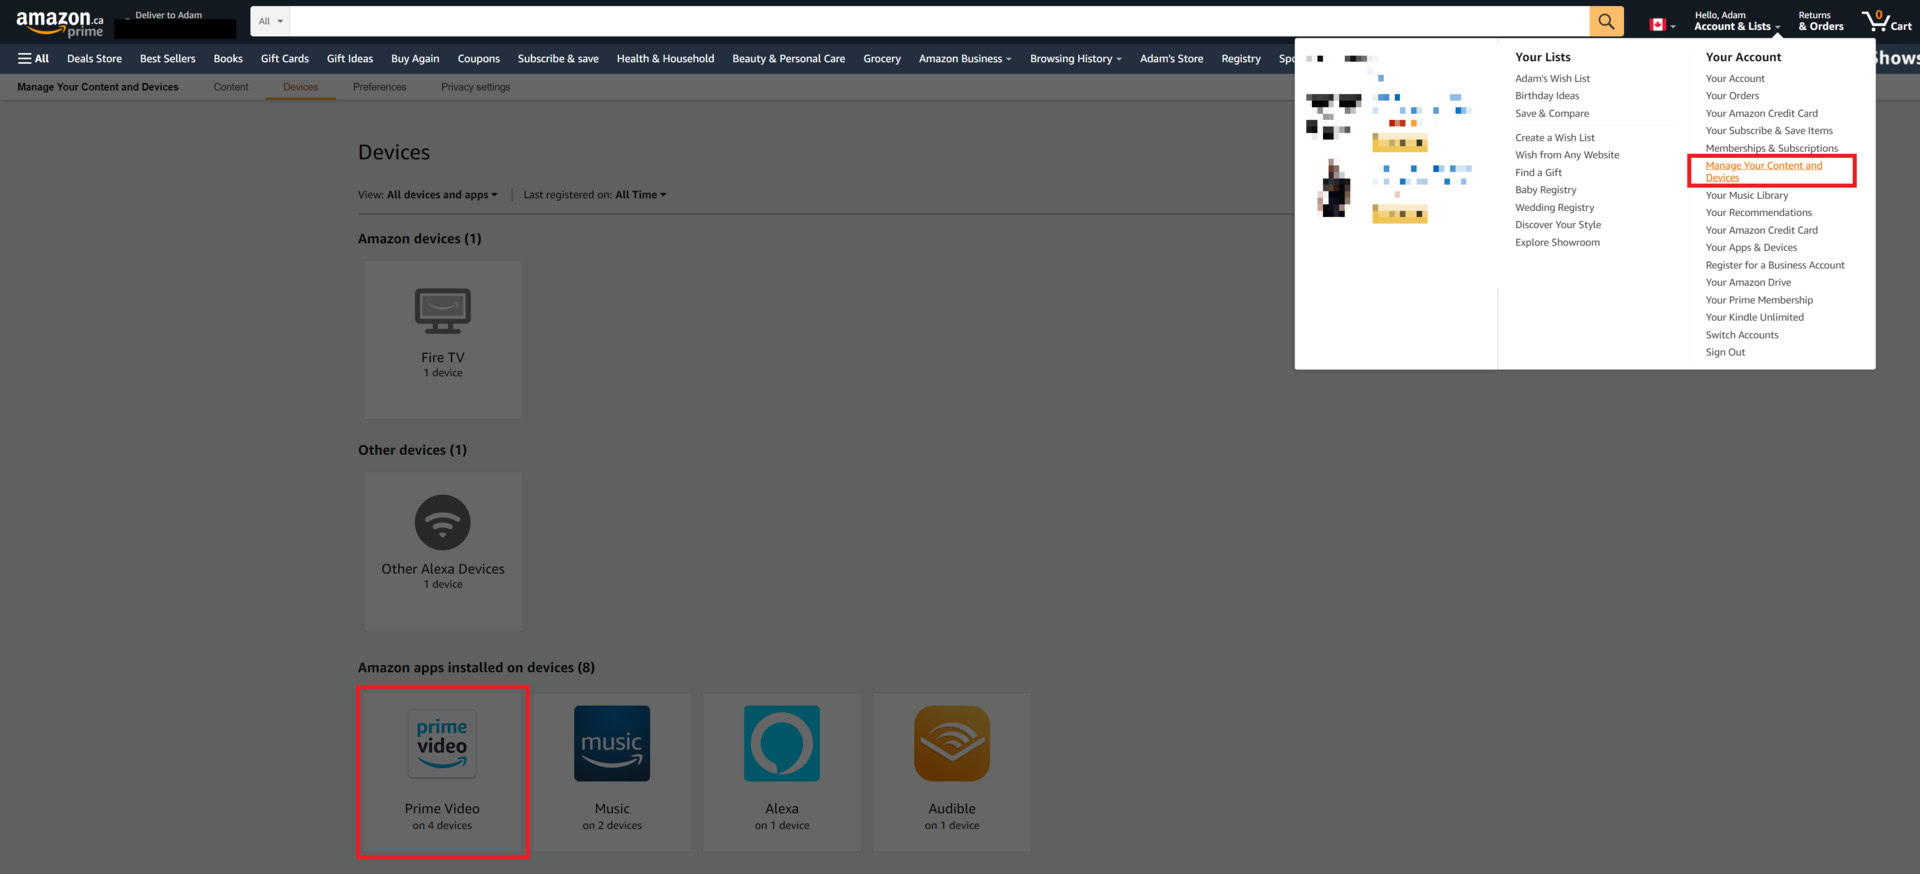Open Subscribe & save in navigation bar
Screen dimensions: 1920x874
click(x=558, y=59)
